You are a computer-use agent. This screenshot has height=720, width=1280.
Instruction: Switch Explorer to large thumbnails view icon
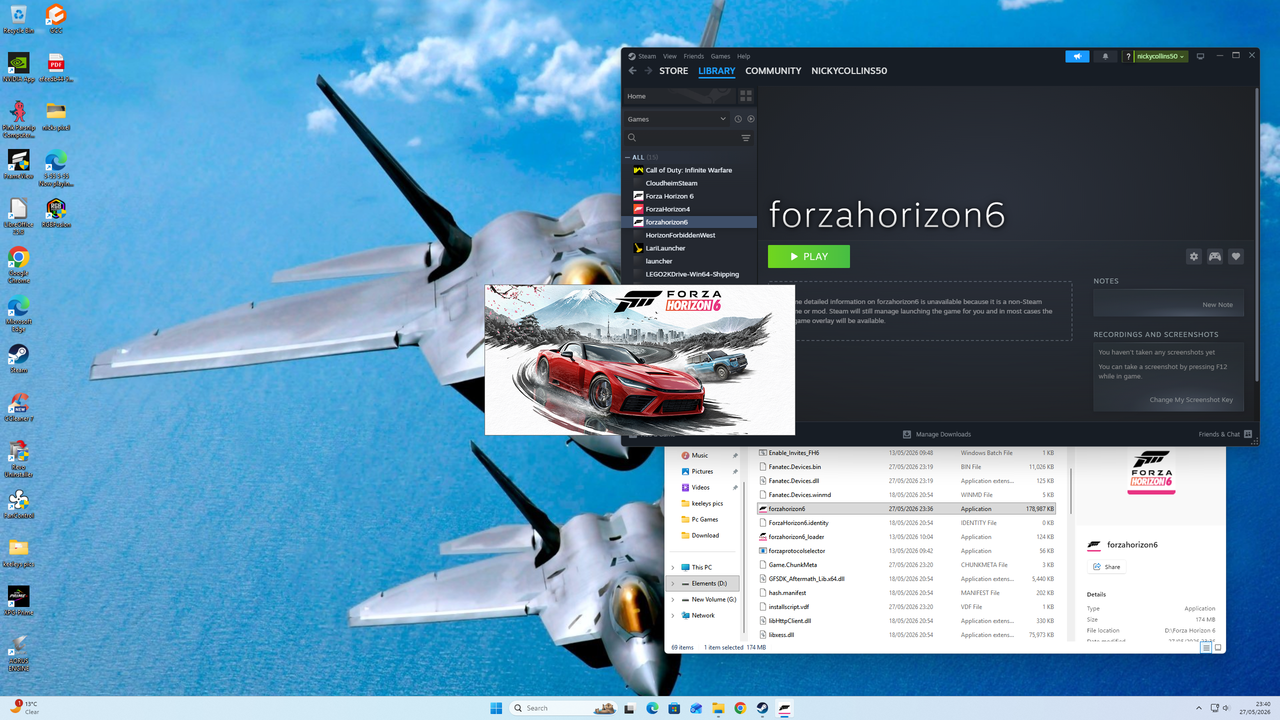coord(1218,648)
